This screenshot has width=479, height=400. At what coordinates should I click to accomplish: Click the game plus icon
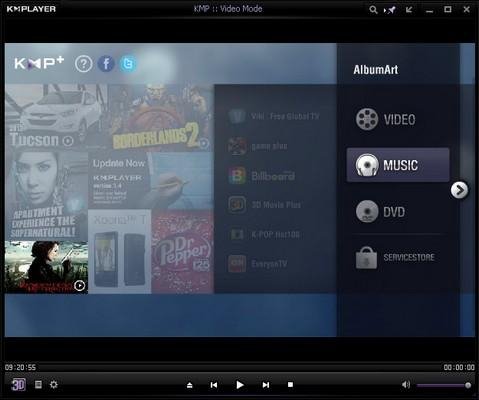(x=237, y=146)
